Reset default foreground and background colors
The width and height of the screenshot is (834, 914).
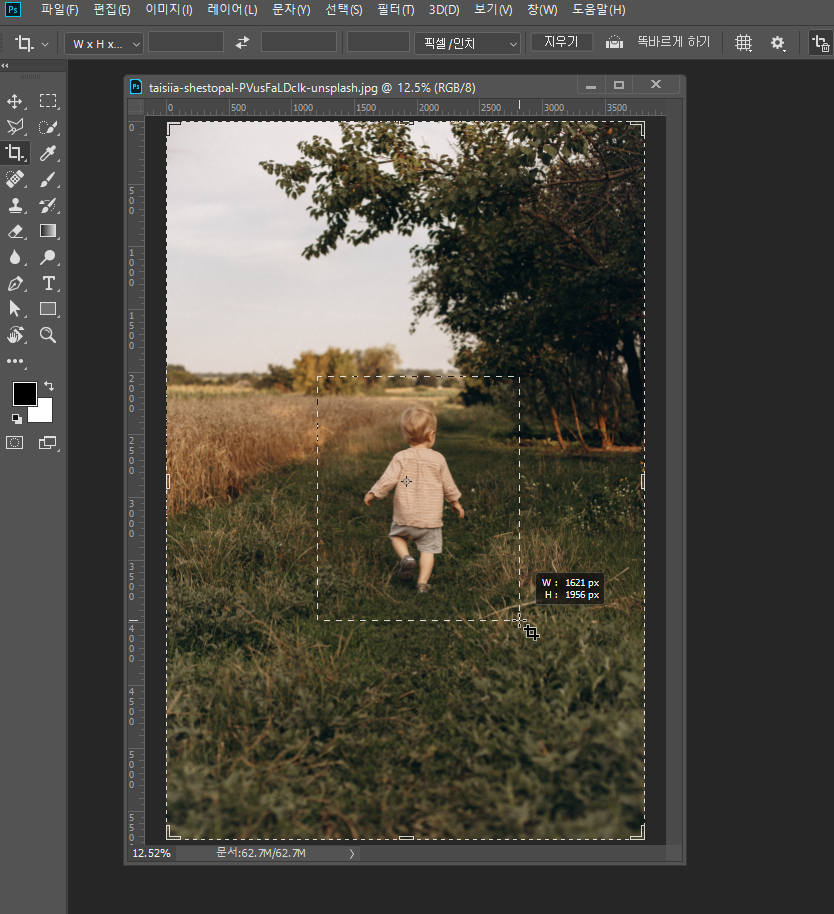tap(16, 419)
